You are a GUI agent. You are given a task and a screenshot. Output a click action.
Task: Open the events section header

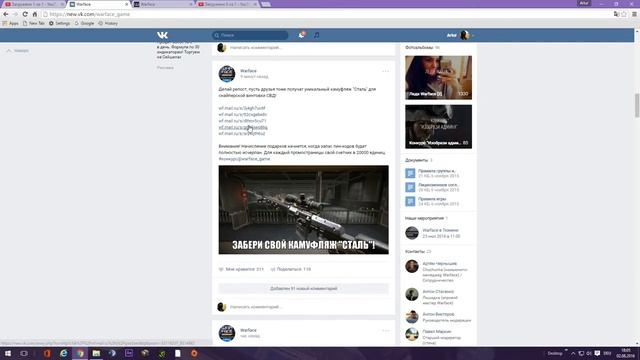(426, 218)
